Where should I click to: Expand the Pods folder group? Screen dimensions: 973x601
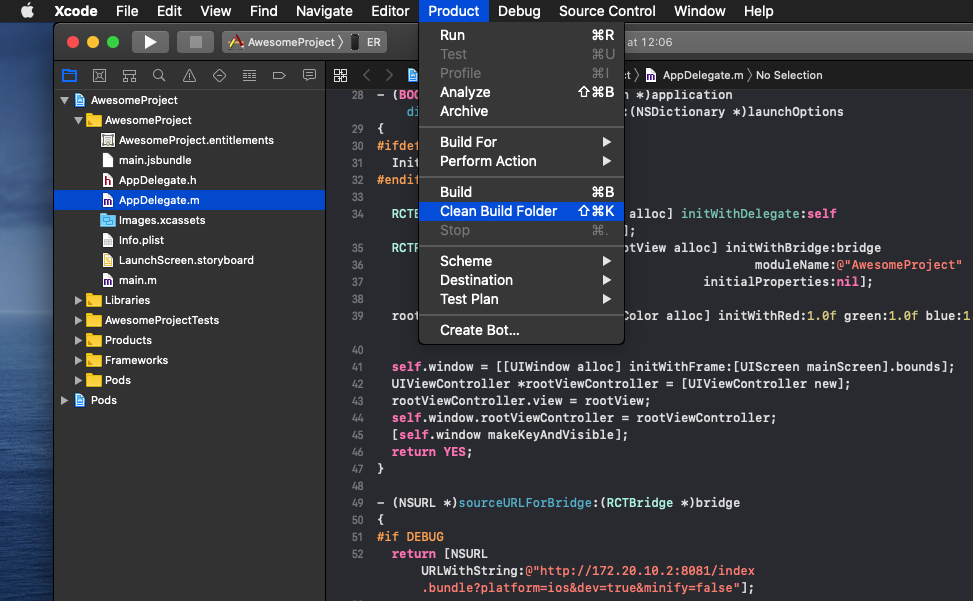click(78, 380)
